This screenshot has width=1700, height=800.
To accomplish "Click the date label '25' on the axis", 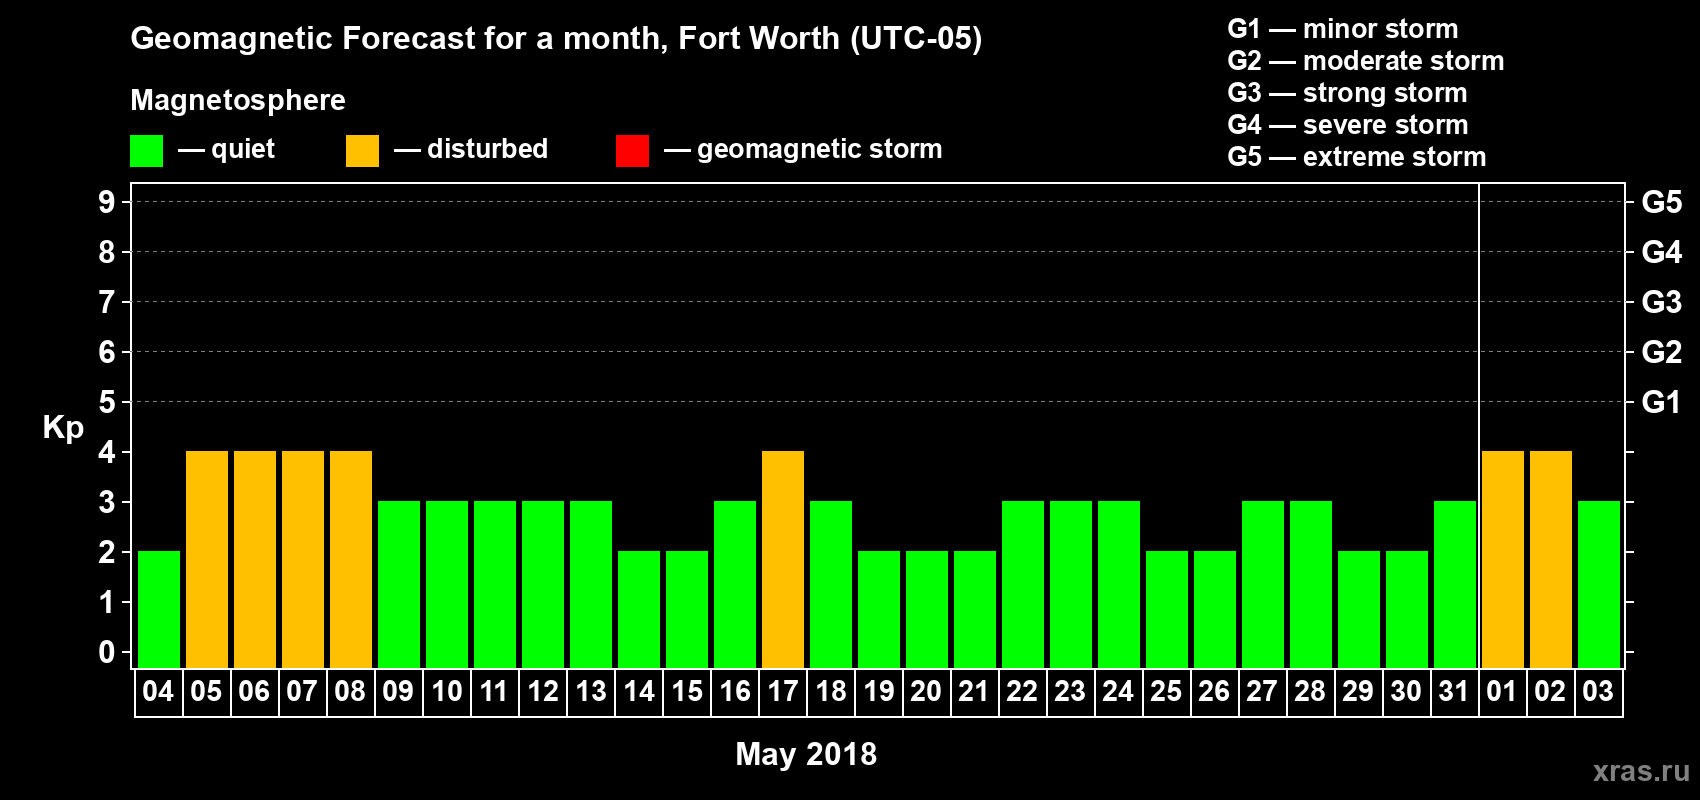I will 1166,691.
